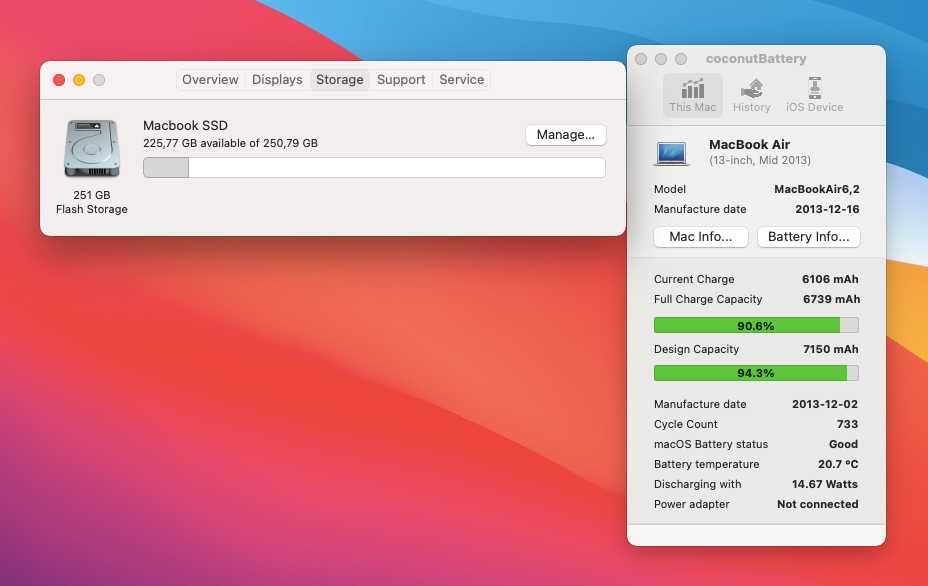Select the 6106 mAh current charge value
The width and height of the screenshot is (928, 586).
click(830, 279)
